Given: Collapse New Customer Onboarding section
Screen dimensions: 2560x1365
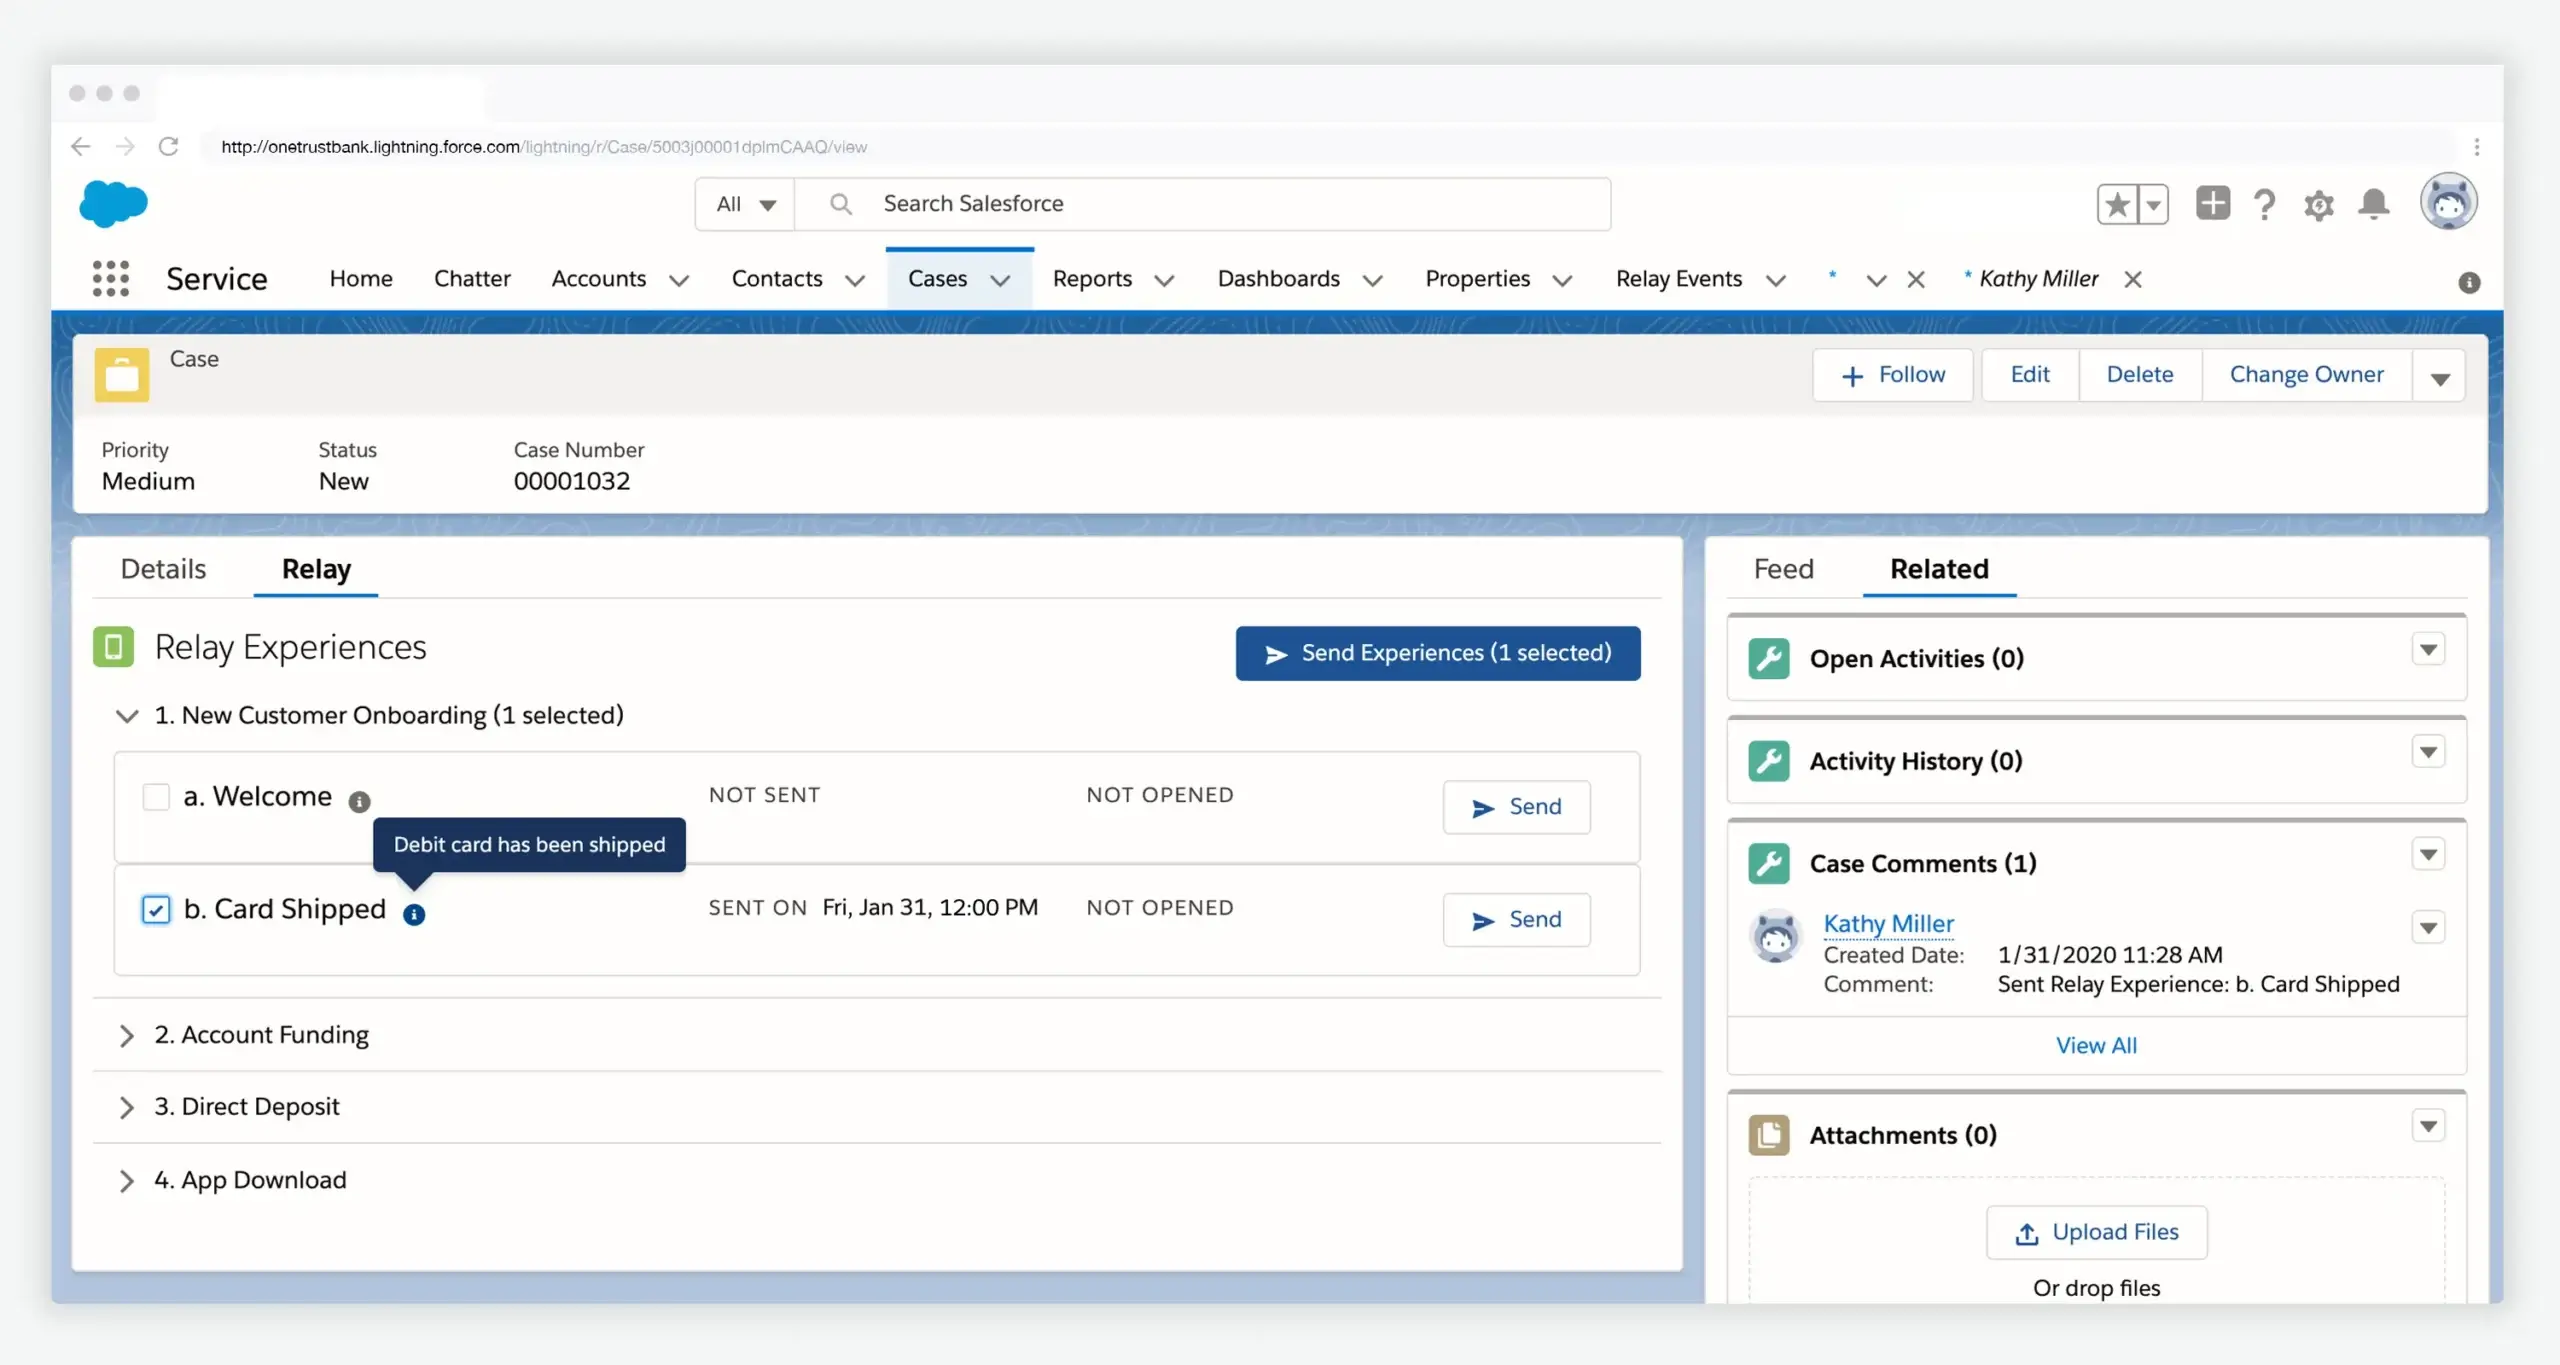Looking at the screenshot, I should pos(127,716).
